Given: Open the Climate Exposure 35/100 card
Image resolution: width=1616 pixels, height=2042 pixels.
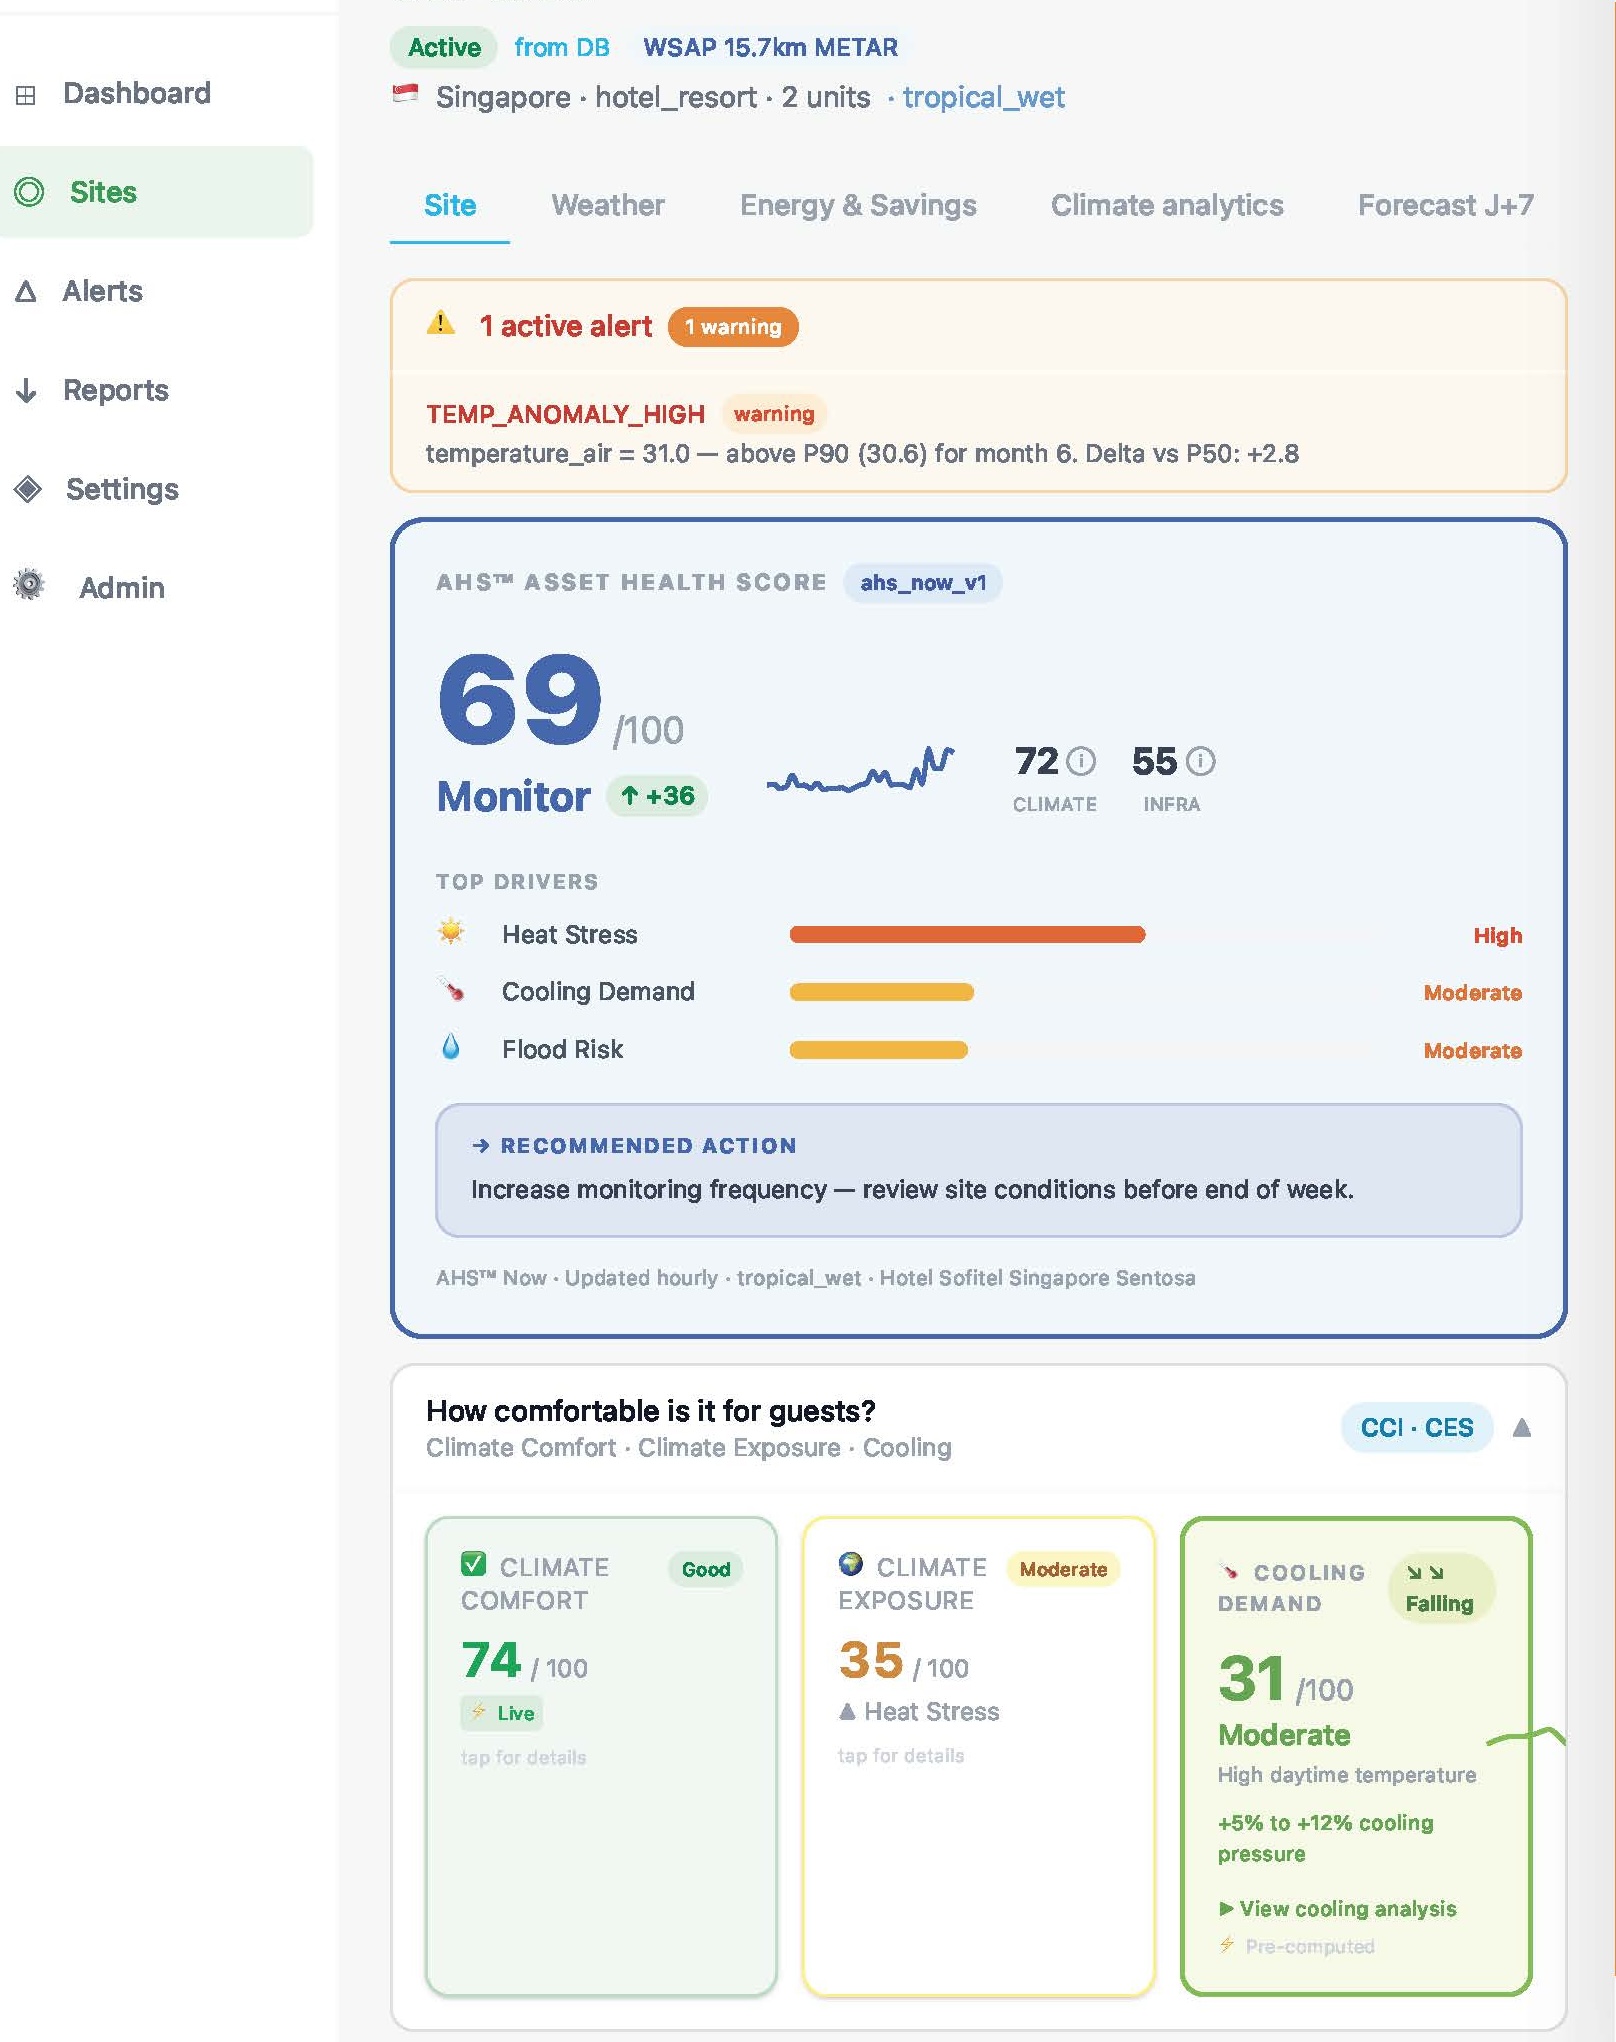Looking at the screenshot, I should tap(978, 1756).
